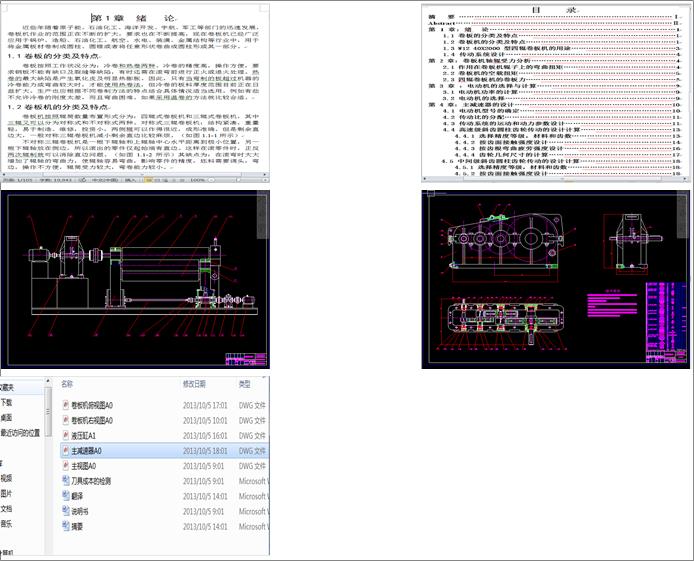
Task: Click the page count in Word status bar
Action: pyautogui.click(x=18, y=180)
